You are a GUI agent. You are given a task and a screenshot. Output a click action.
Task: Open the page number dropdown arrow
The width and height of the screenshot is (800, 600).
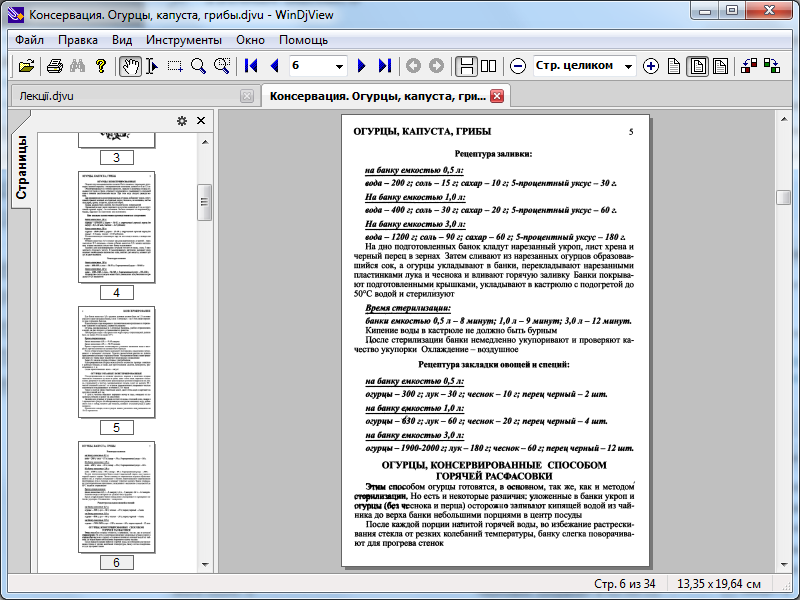tap(341, 64)
